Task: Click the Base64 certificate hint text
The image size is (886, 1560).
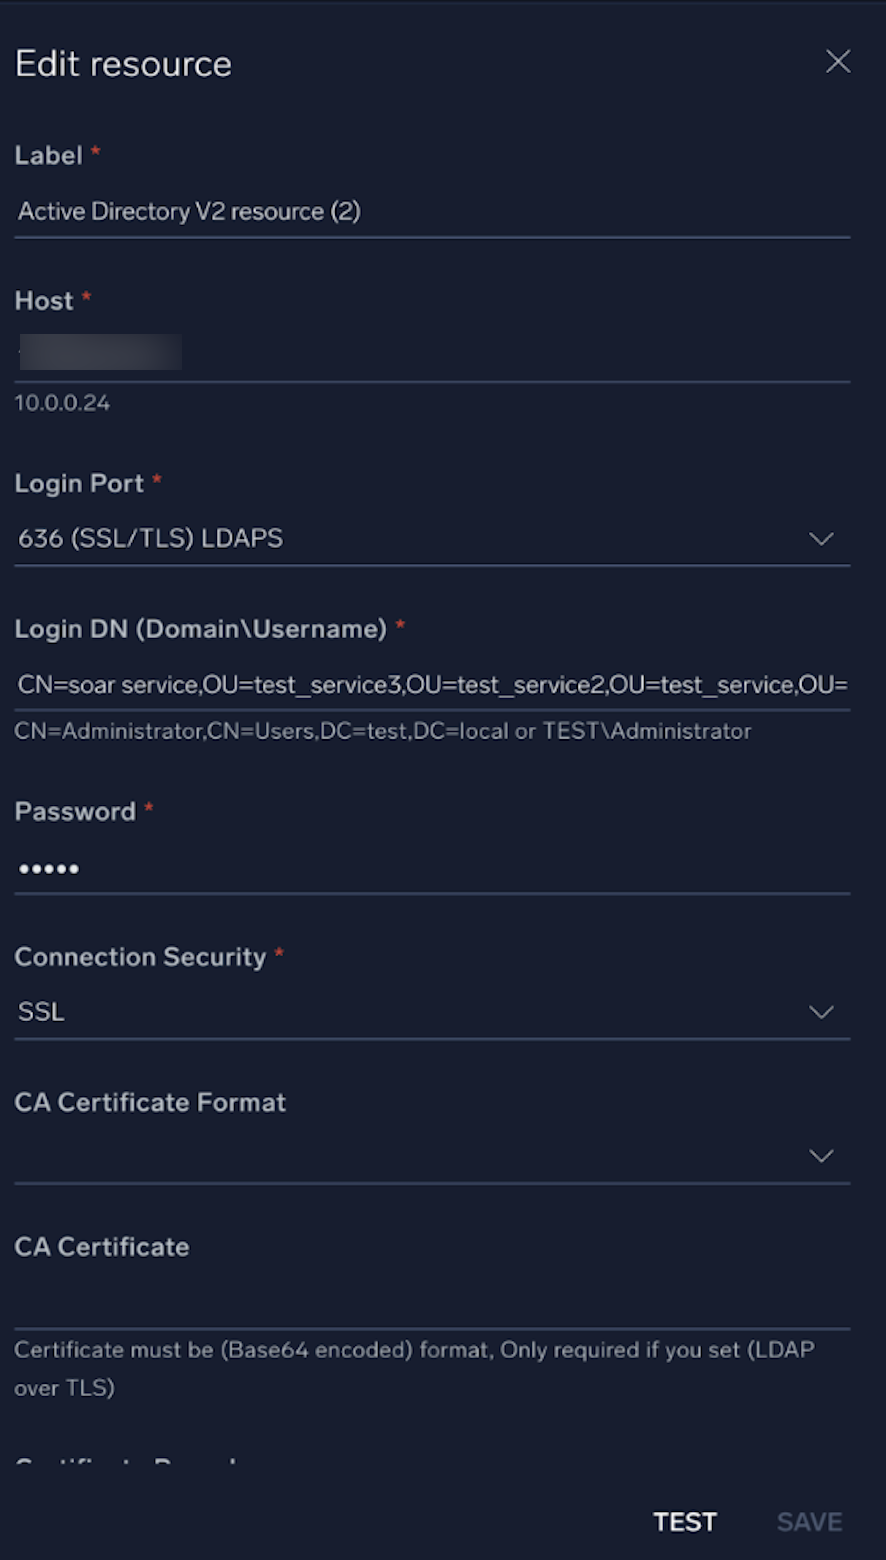Action: point(414,1351)
